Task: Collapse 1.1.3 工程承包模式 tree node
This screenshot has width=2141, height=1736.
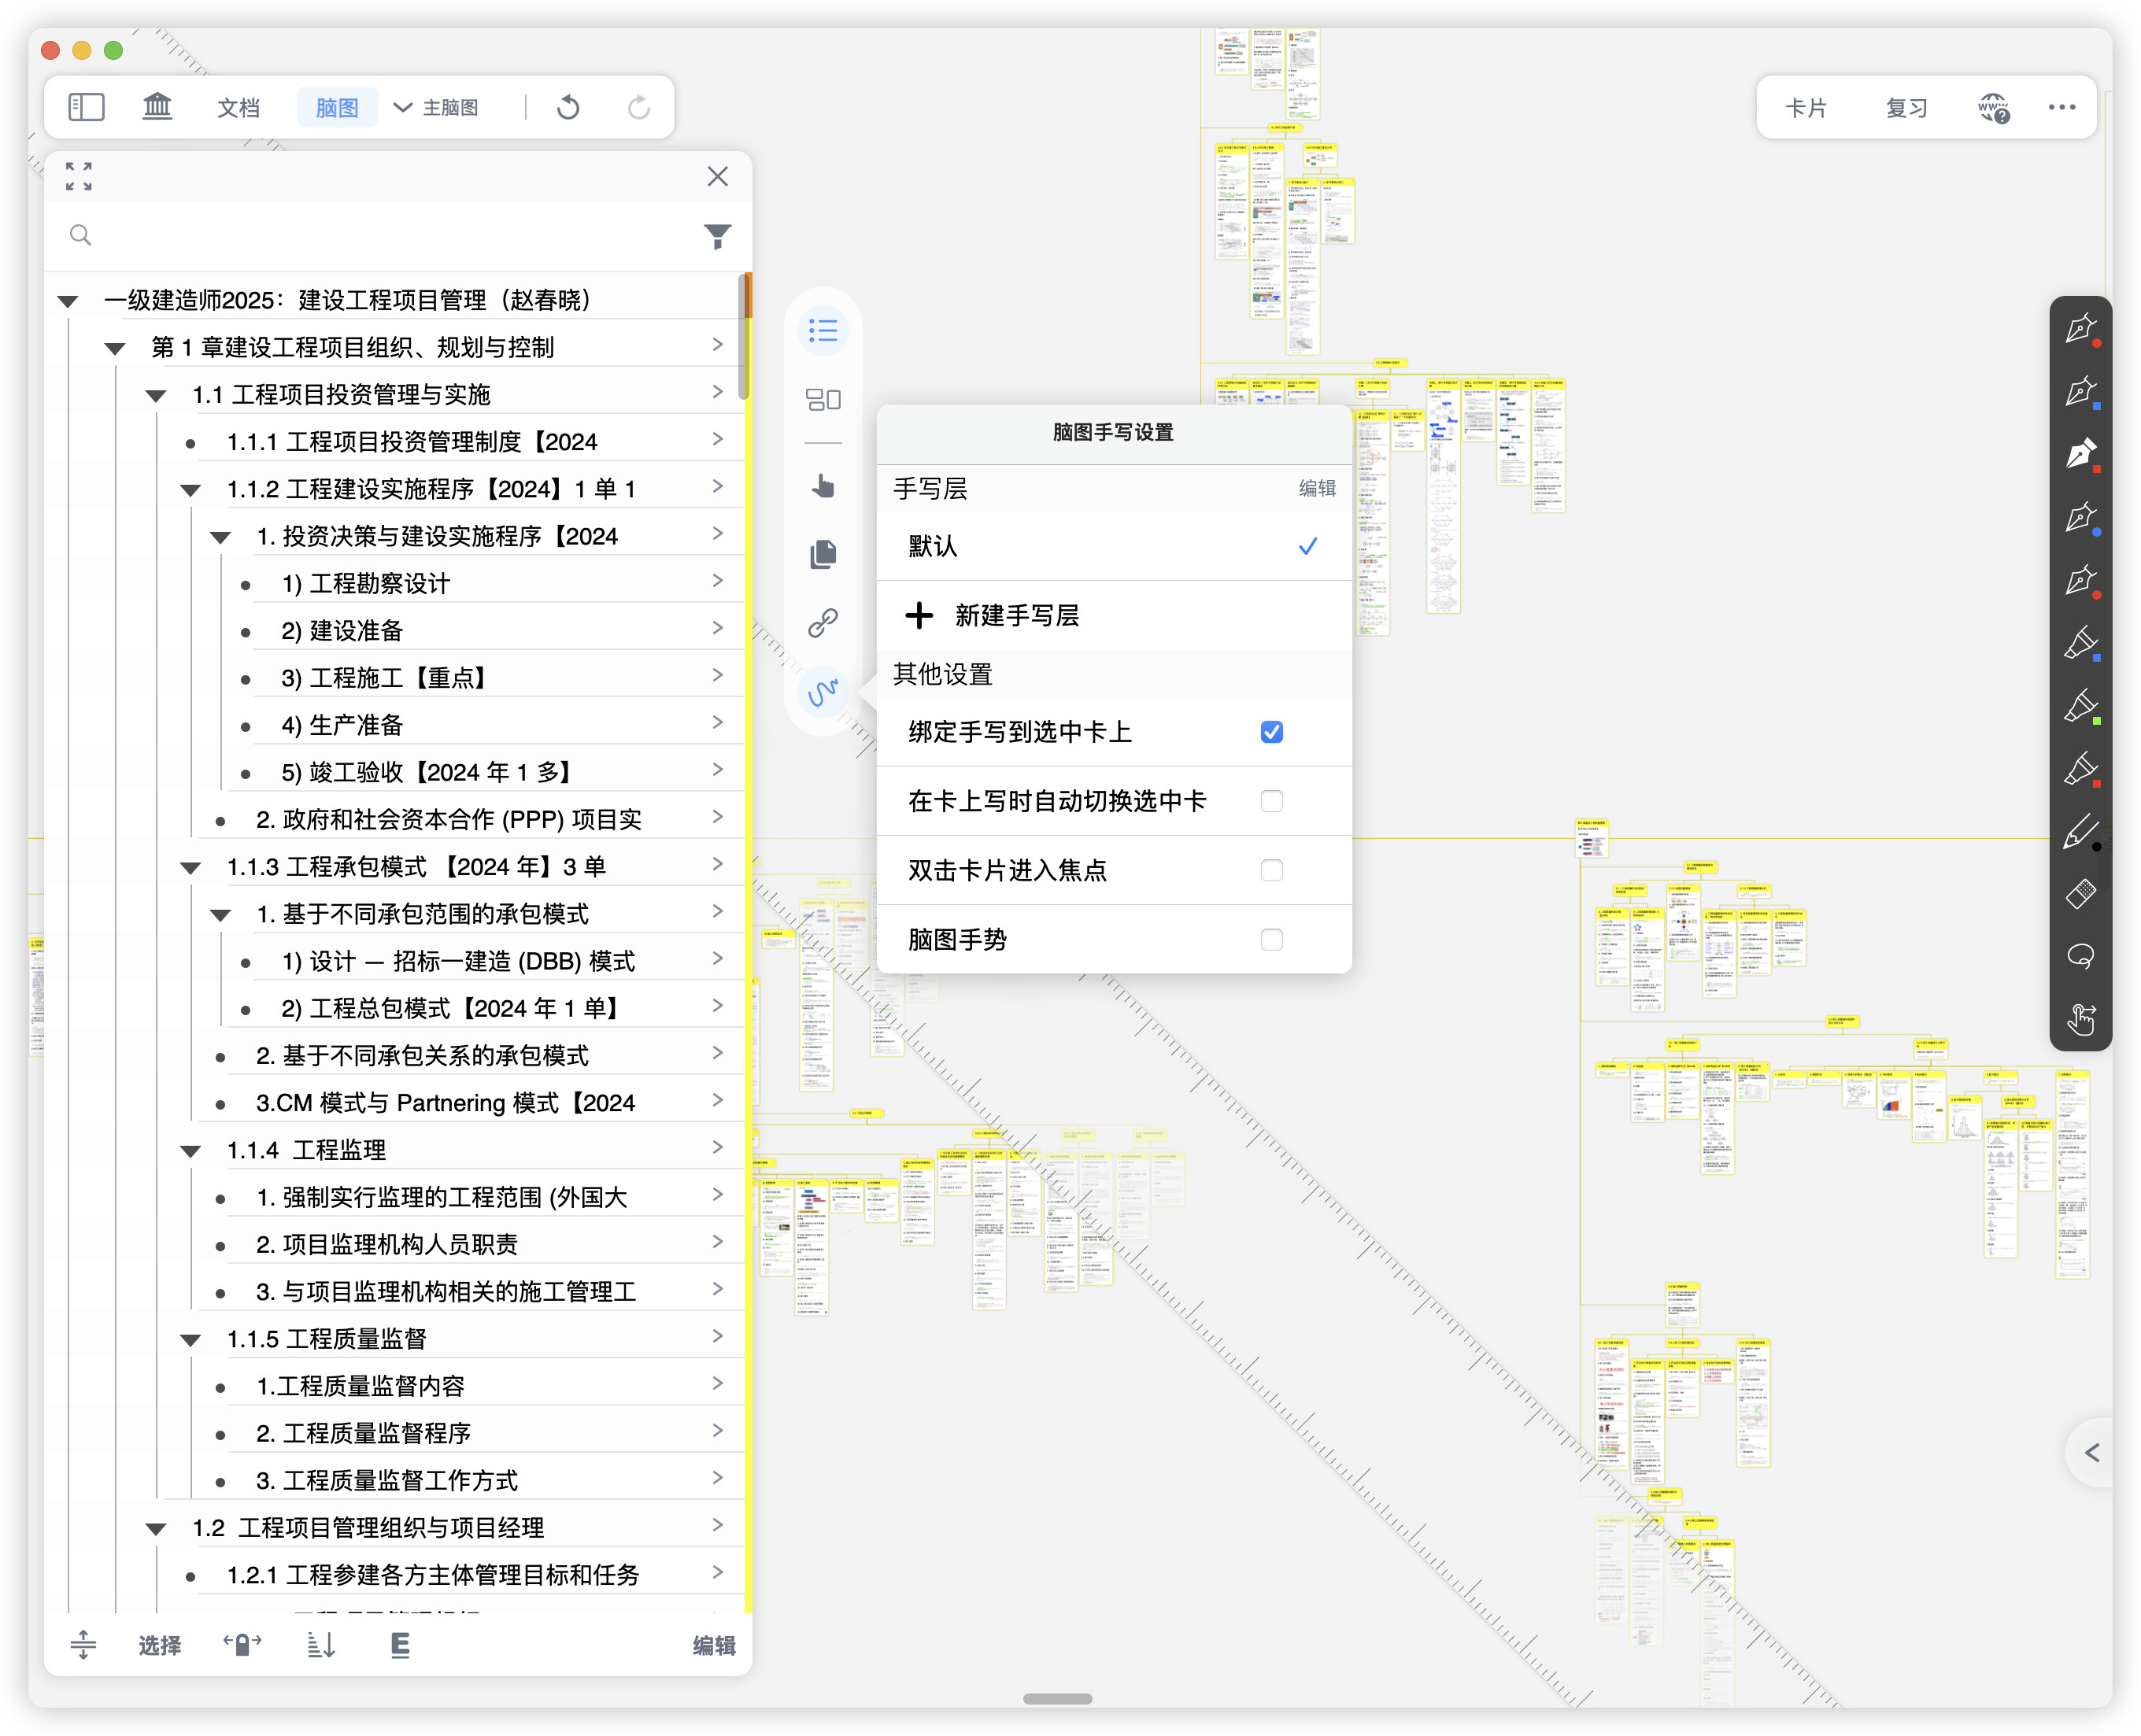Action: click(x=190, y=868)
